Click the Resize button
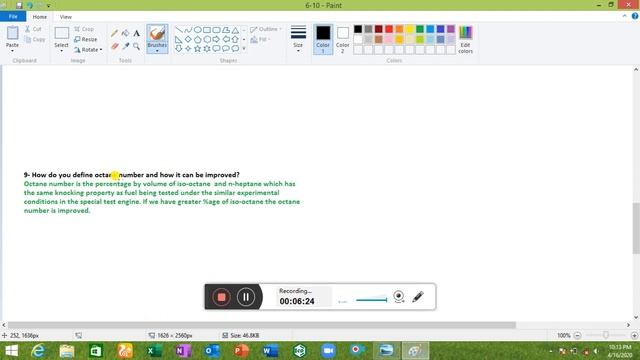Screen dimensions: 640x360 pyautogui.click(x=86, y=40)
